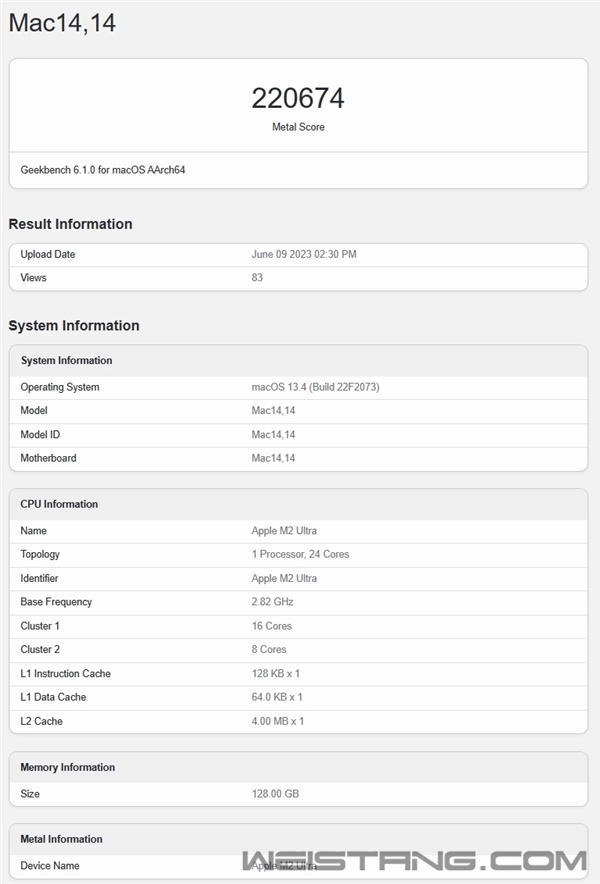The image size is (600, 884).
Task: Select the 2.82 GHz value
Action: [x=272, y=602]
